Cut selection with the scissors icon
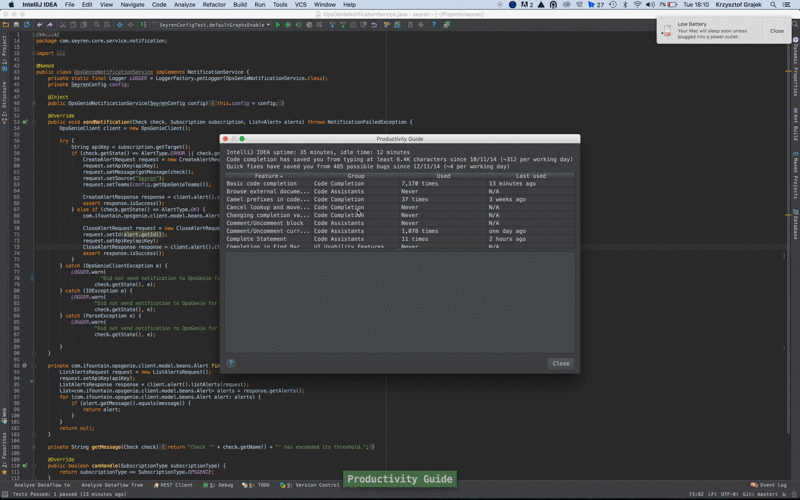800x500 pixels. point(62,24)
